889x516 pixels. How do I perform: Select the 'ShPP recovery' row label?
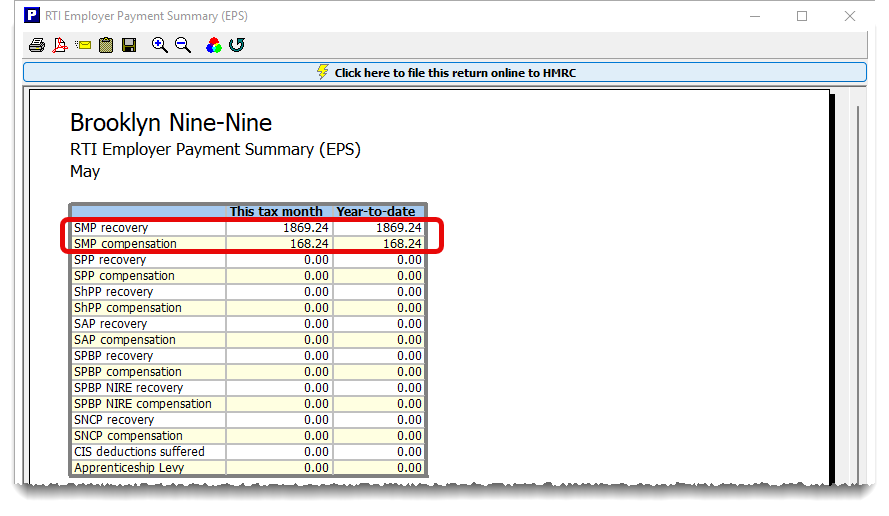tap(113, 291)
